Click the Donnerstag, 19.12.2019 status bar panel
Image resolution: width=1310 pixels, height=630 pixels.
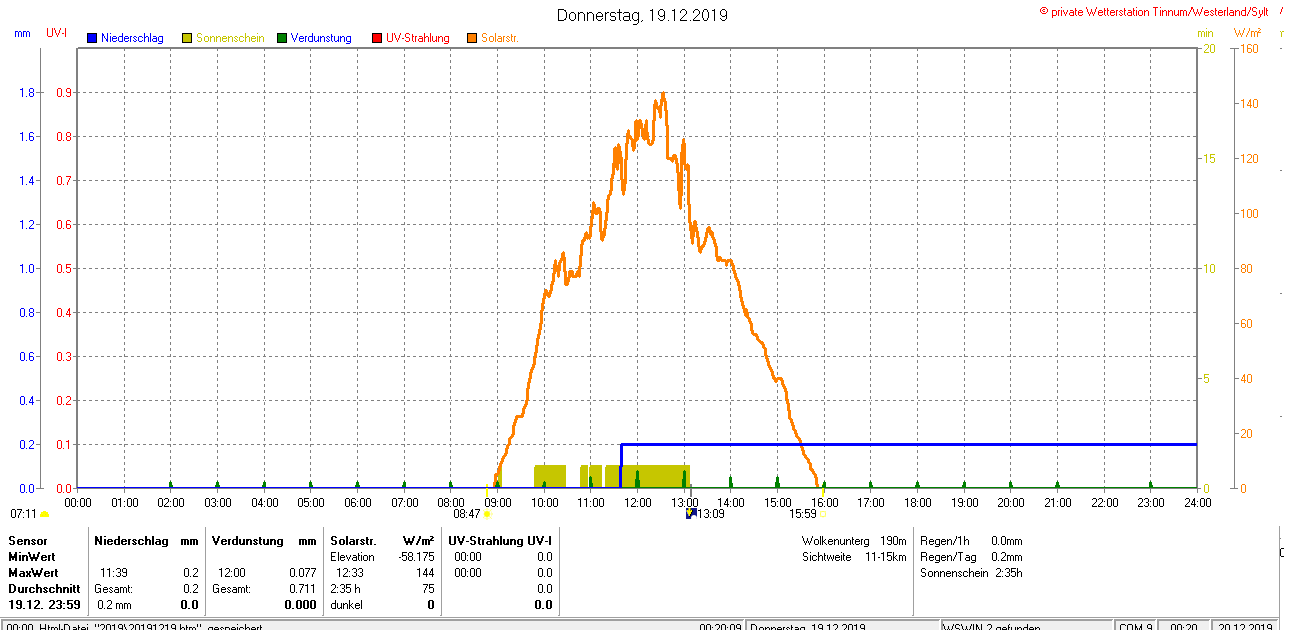(x=842, y=626)
